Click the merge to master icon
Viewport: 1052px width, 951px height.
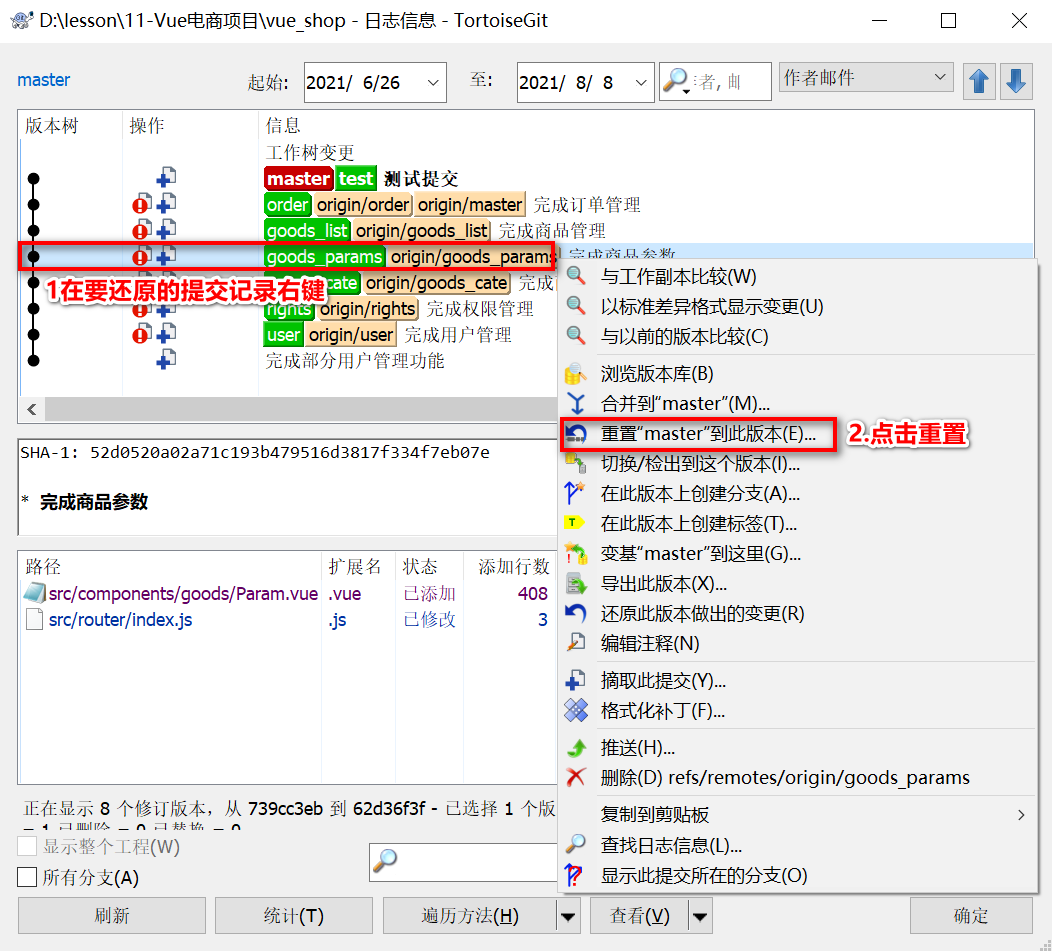point(576,403)
